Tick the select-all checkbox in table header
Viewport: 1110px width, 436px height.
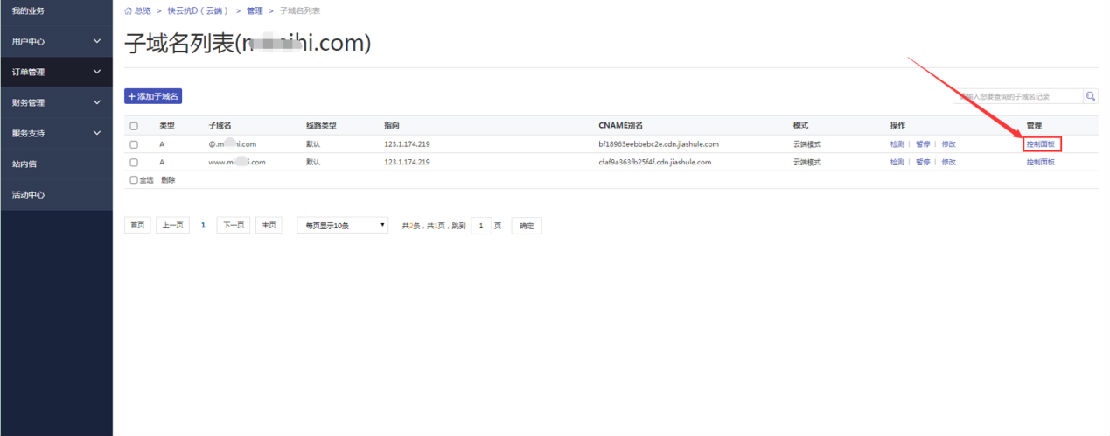click(133, 126)
